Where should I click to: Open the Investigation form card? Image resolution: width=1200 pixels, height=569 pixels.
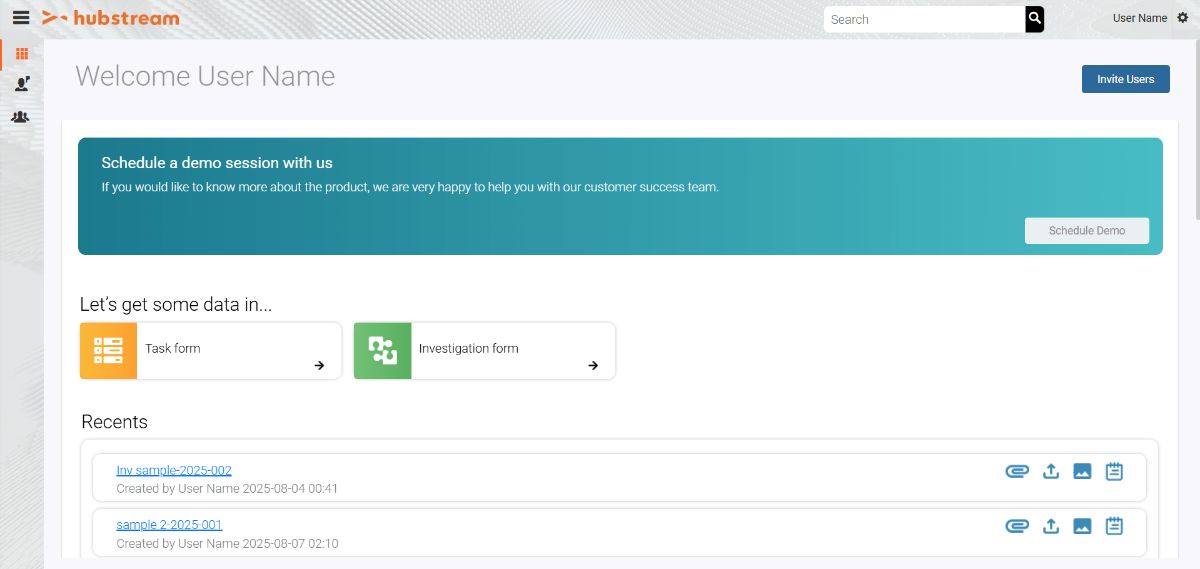pos(484,351)
